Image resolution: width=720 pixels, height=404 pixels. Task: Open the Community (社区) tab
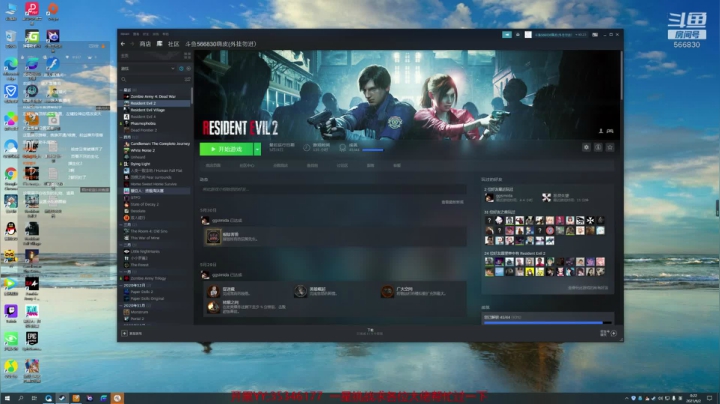(173, 44)
